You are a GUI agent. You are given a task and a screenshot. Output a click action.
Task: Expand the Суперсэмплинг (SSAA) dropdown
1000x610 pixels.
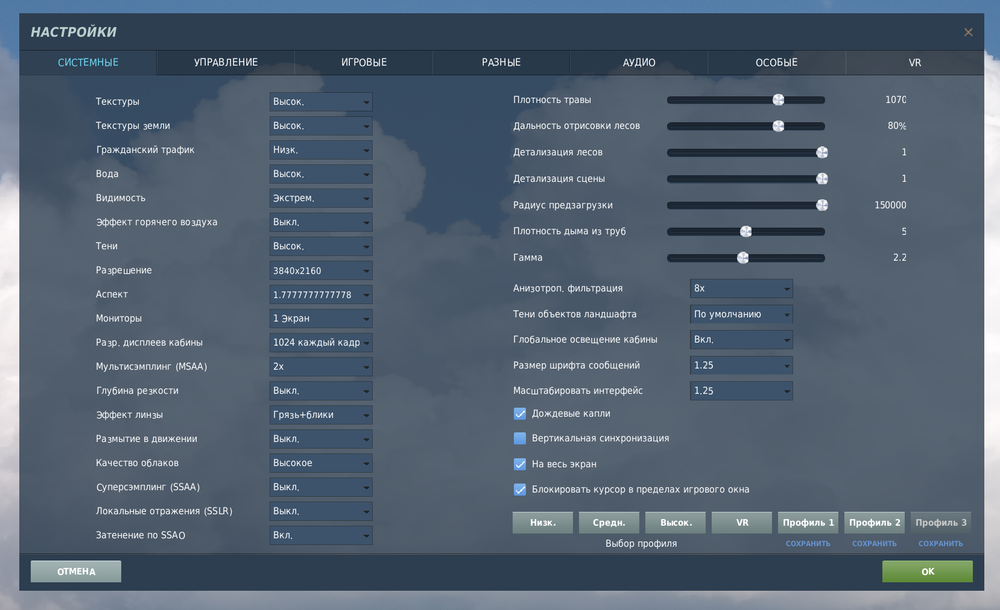click(321, 487)
